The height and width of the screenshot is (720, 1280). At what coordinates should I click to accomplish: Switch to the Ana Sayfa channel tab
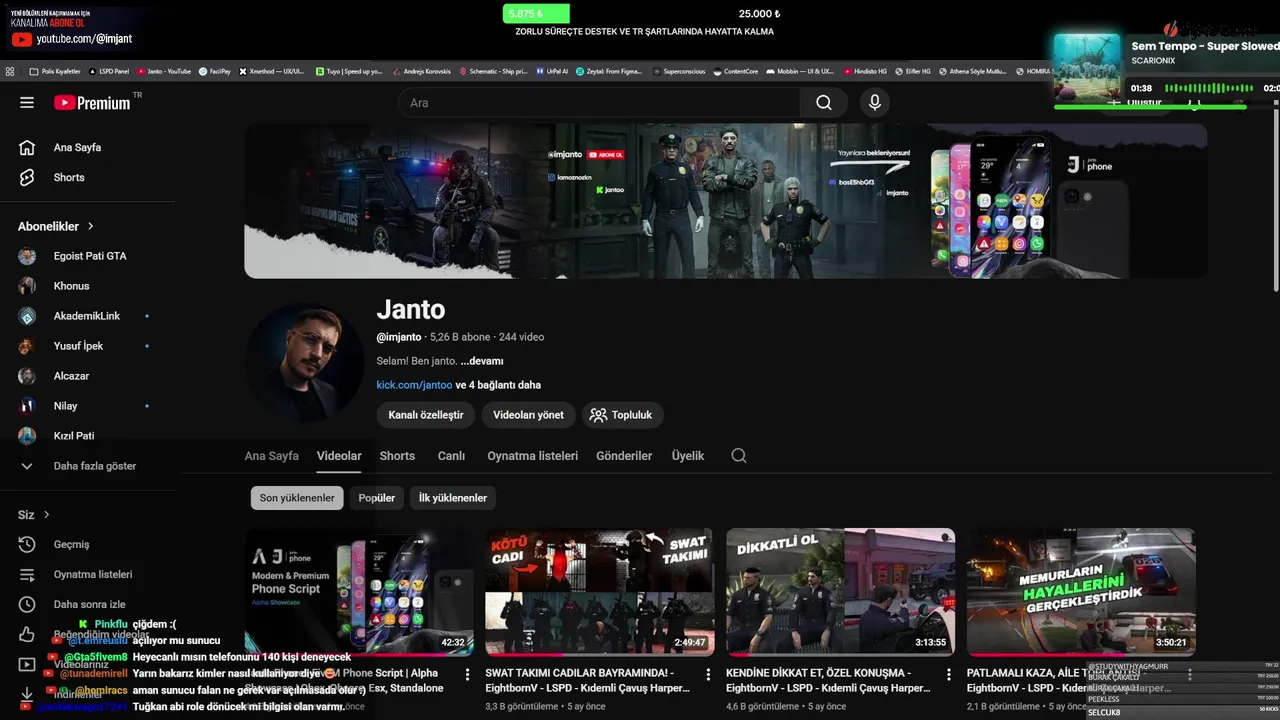[x=271, y=456]
